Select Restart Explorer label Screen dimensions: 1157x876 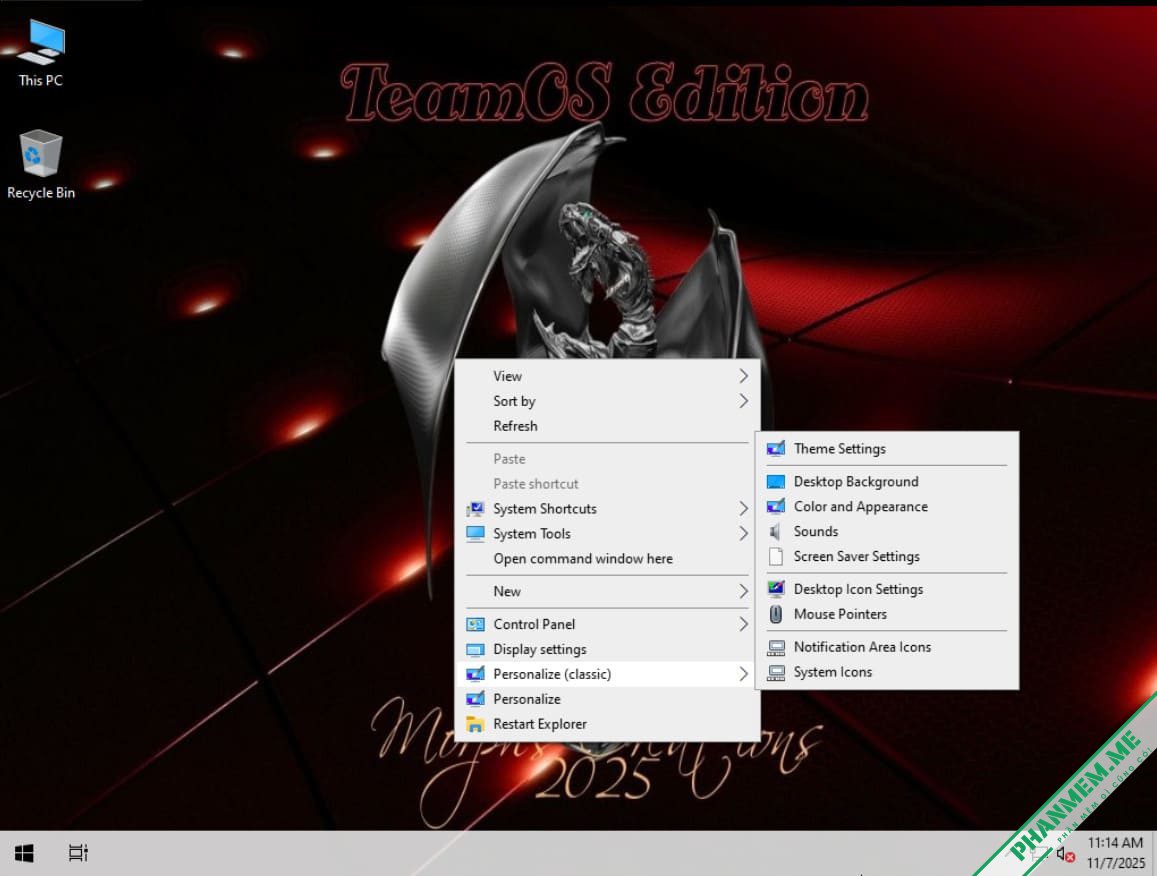coord(540,724)
